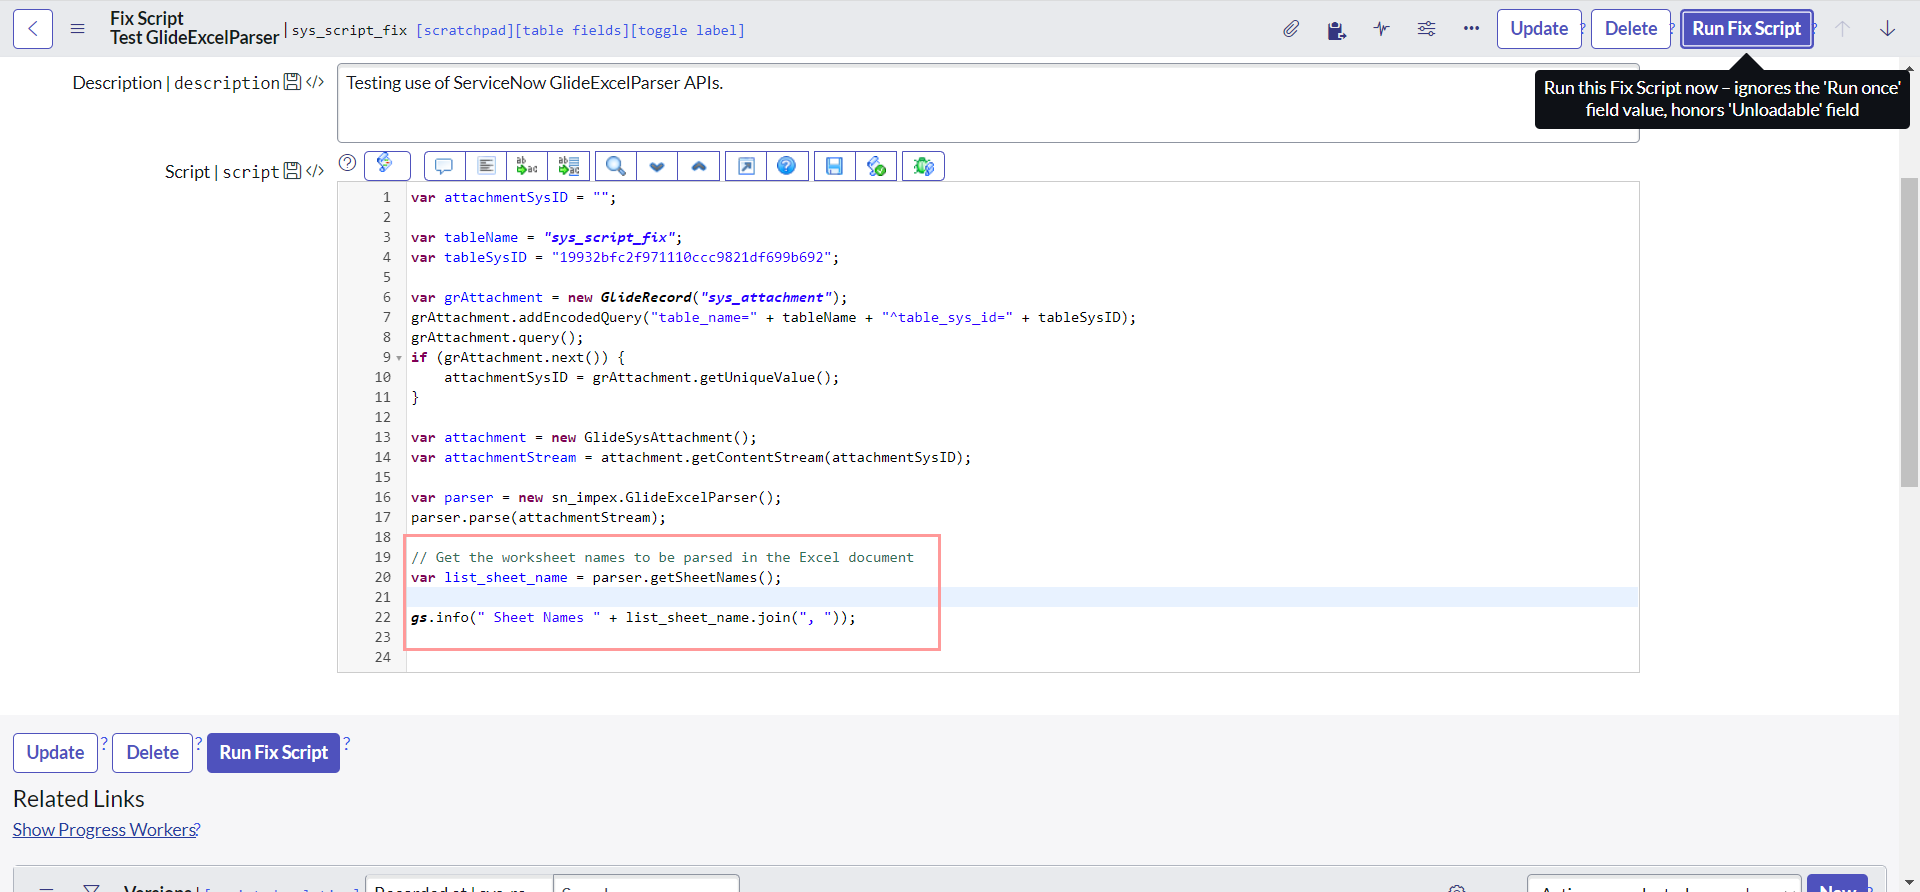Click floppy icon beside Script label
The height and width of the screenshot is (892, 1920).
coord(292,171)
